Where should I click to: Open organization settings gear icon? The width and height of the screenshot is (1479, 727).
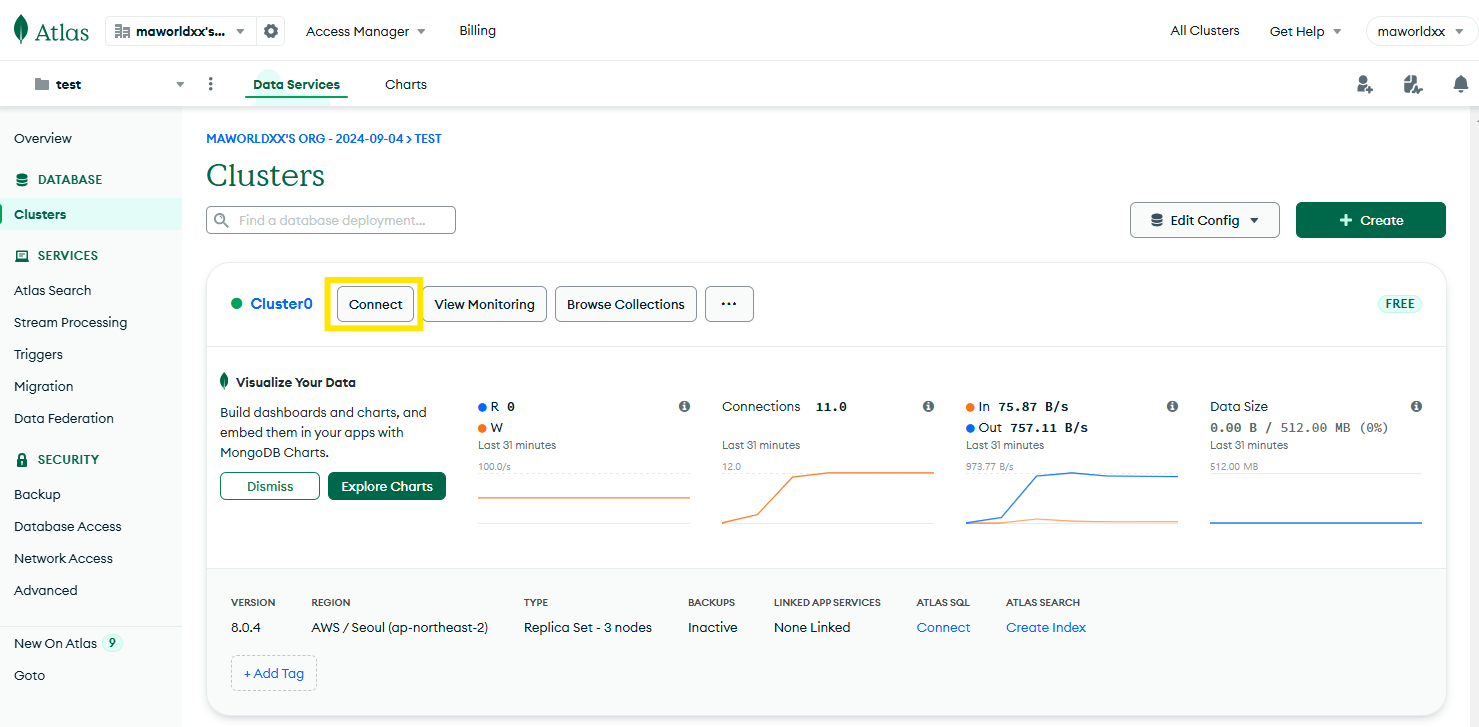point(271,31)
